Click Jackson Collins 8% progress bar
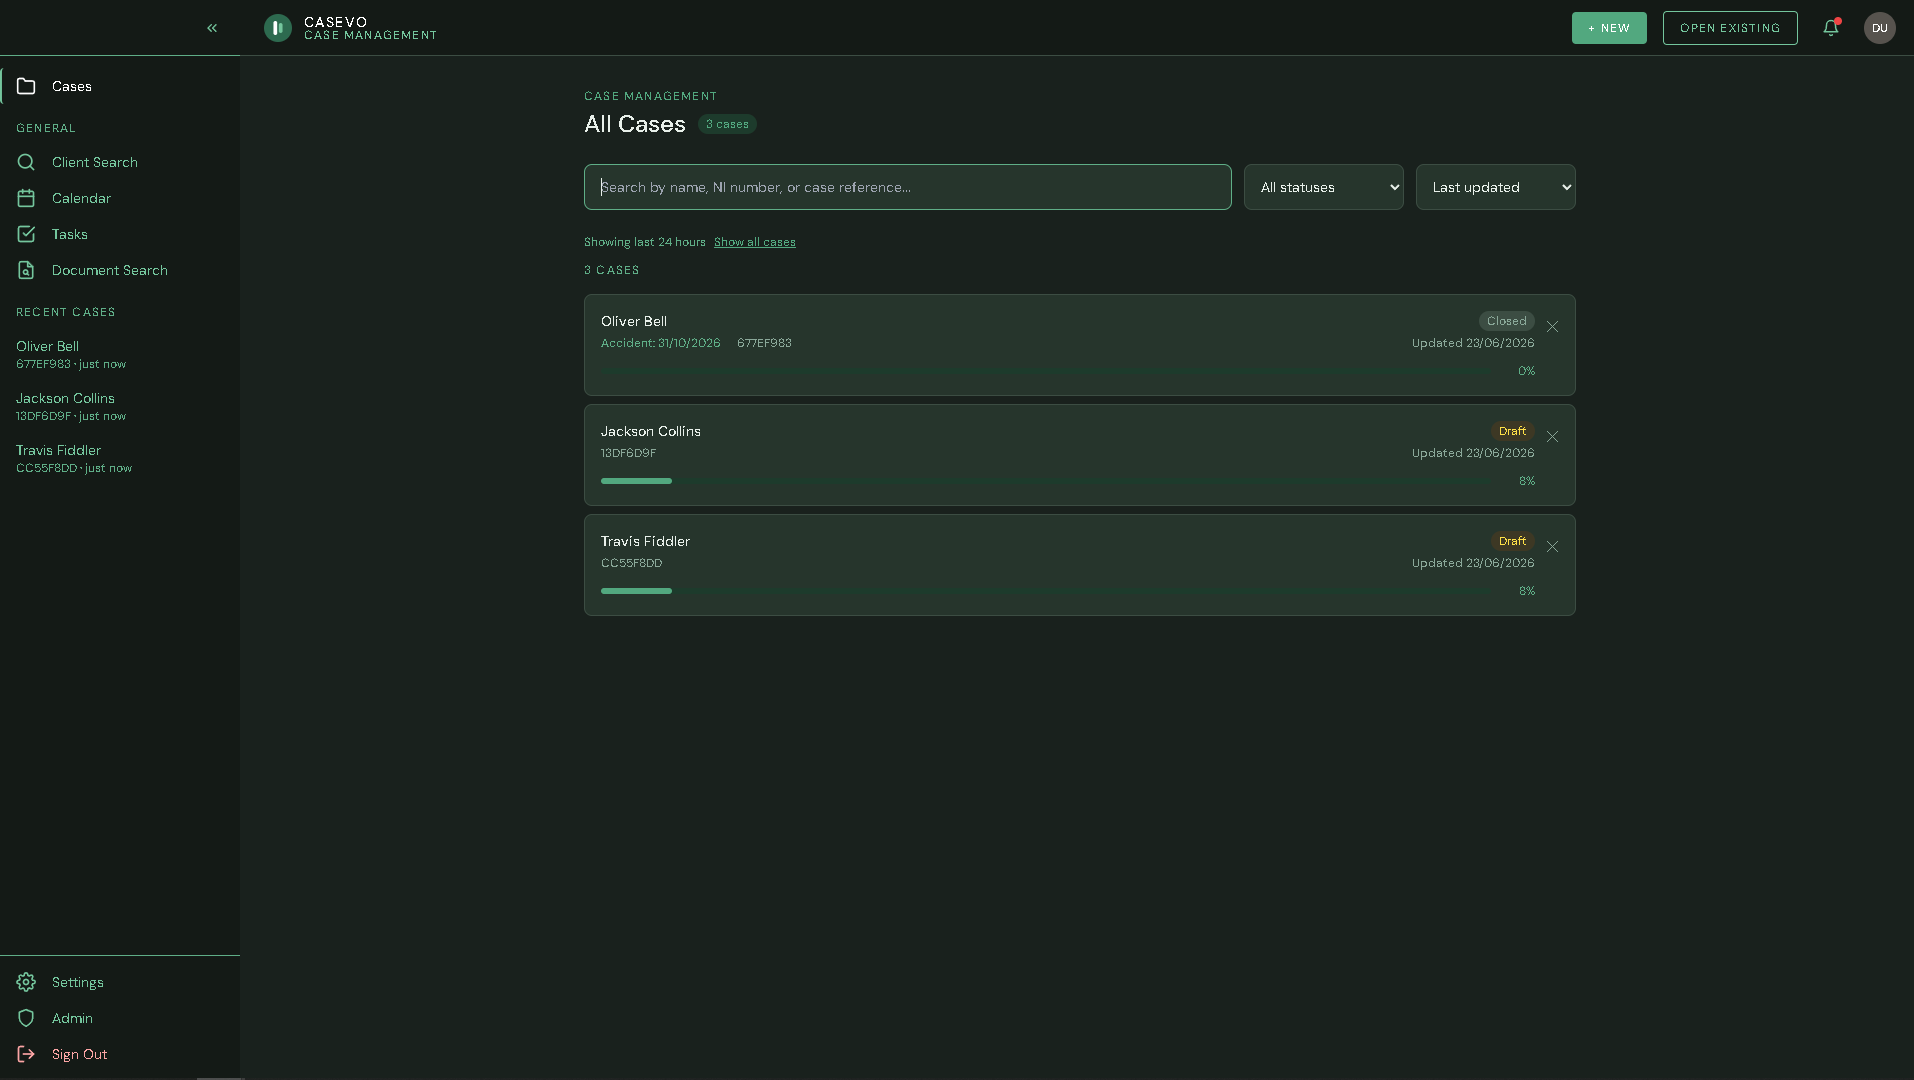Image resolution: width=1914 pixels, height=1080 pixels. tap(1045, 481)
